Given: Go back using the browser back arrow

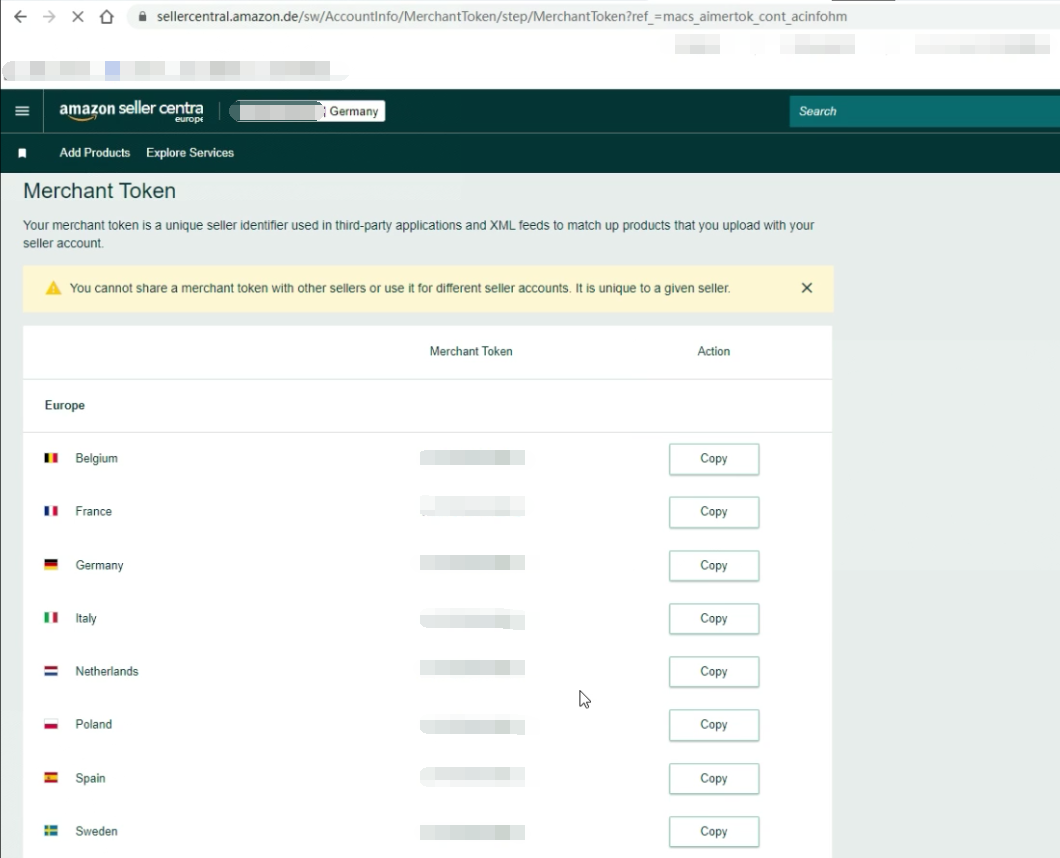Looking at the screenshot, I should pyautogui.click(x=20, y=16).
